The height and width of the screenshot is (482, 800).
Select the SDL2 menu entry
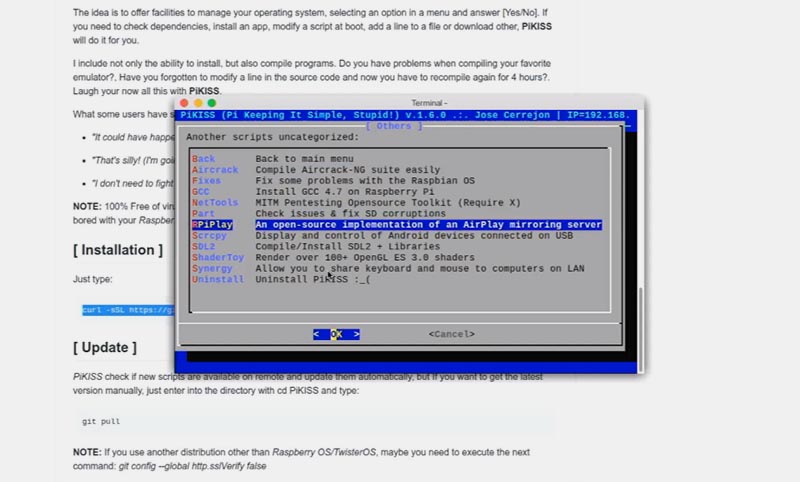point(204,246)
